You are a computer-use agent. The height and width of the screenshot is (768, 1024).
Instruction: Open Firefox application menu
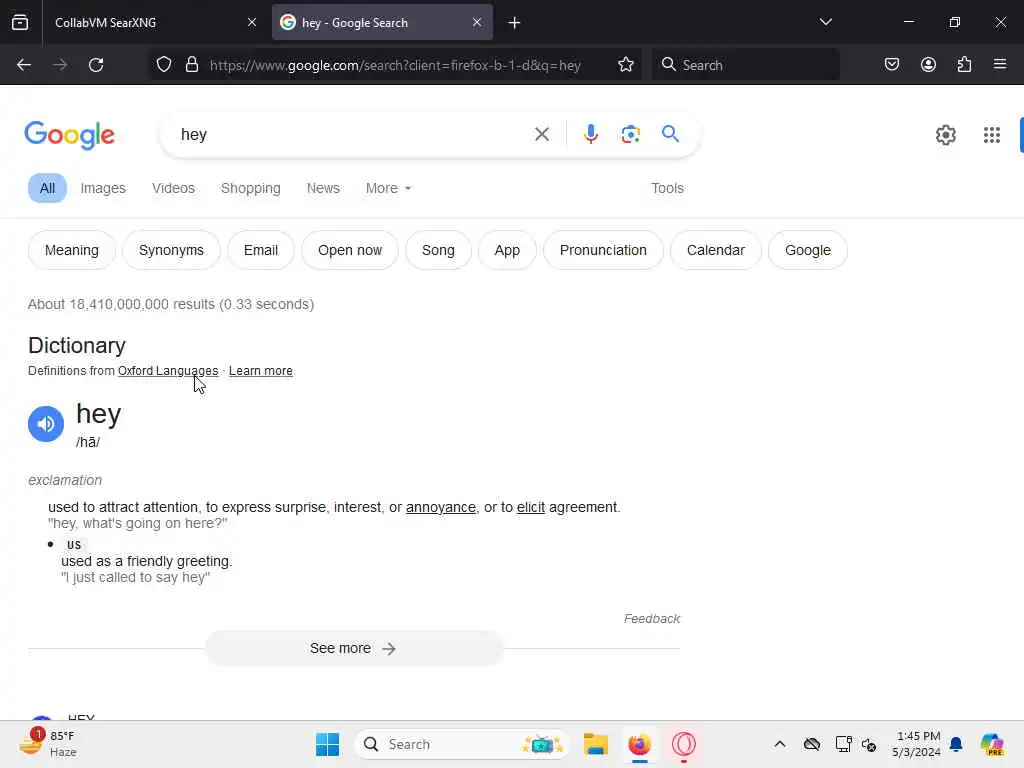[999, 65]
